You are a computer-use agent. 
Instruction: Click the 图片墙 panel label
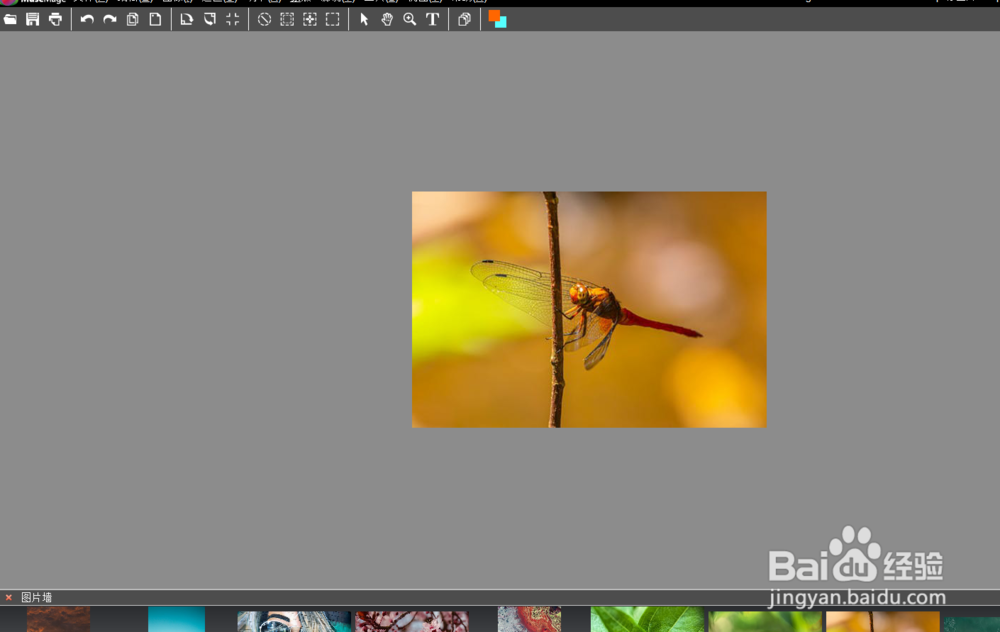pyautogui.click(x=36, y=598)
